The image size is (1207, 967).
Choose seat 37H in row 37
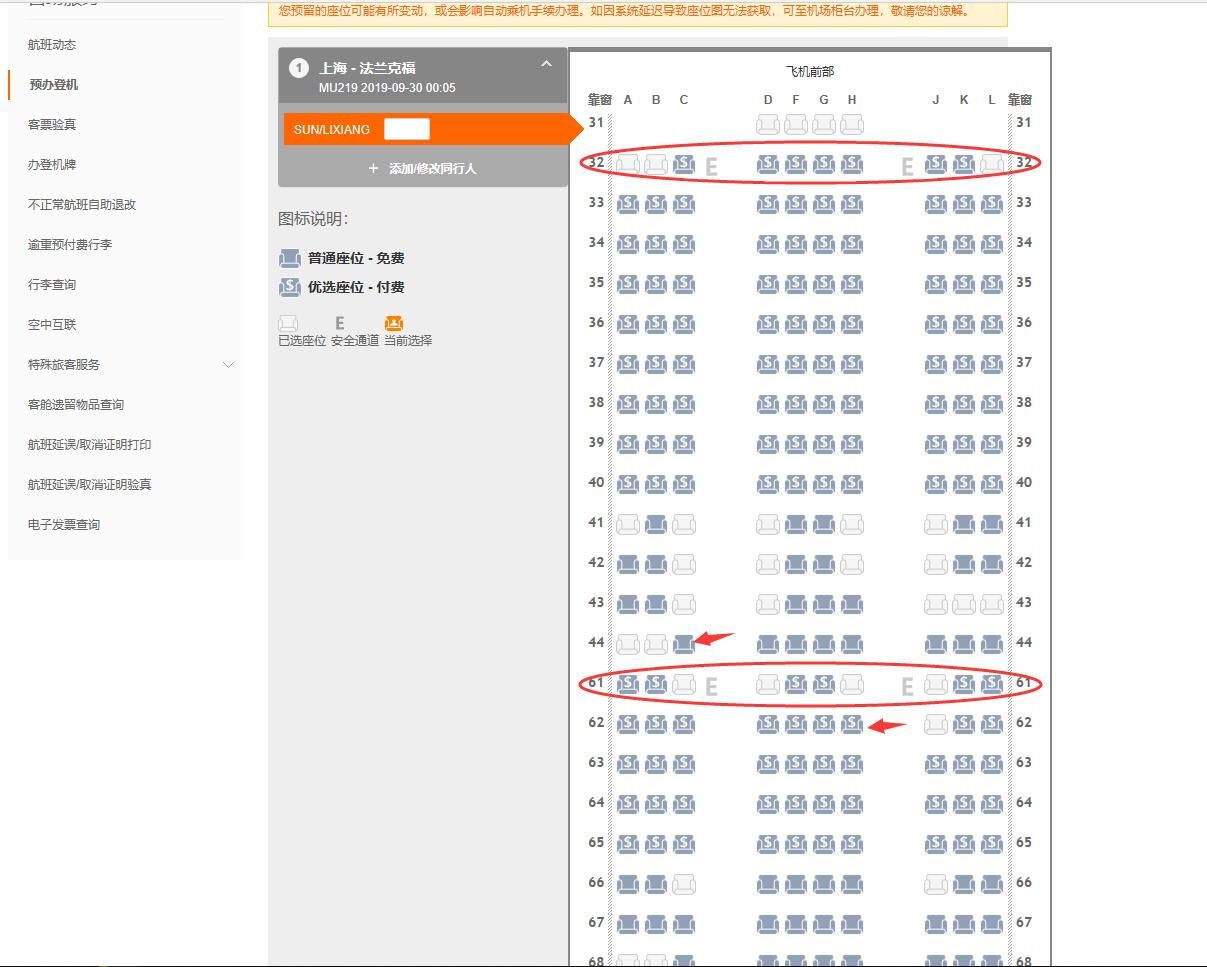[x=852, y=364]
